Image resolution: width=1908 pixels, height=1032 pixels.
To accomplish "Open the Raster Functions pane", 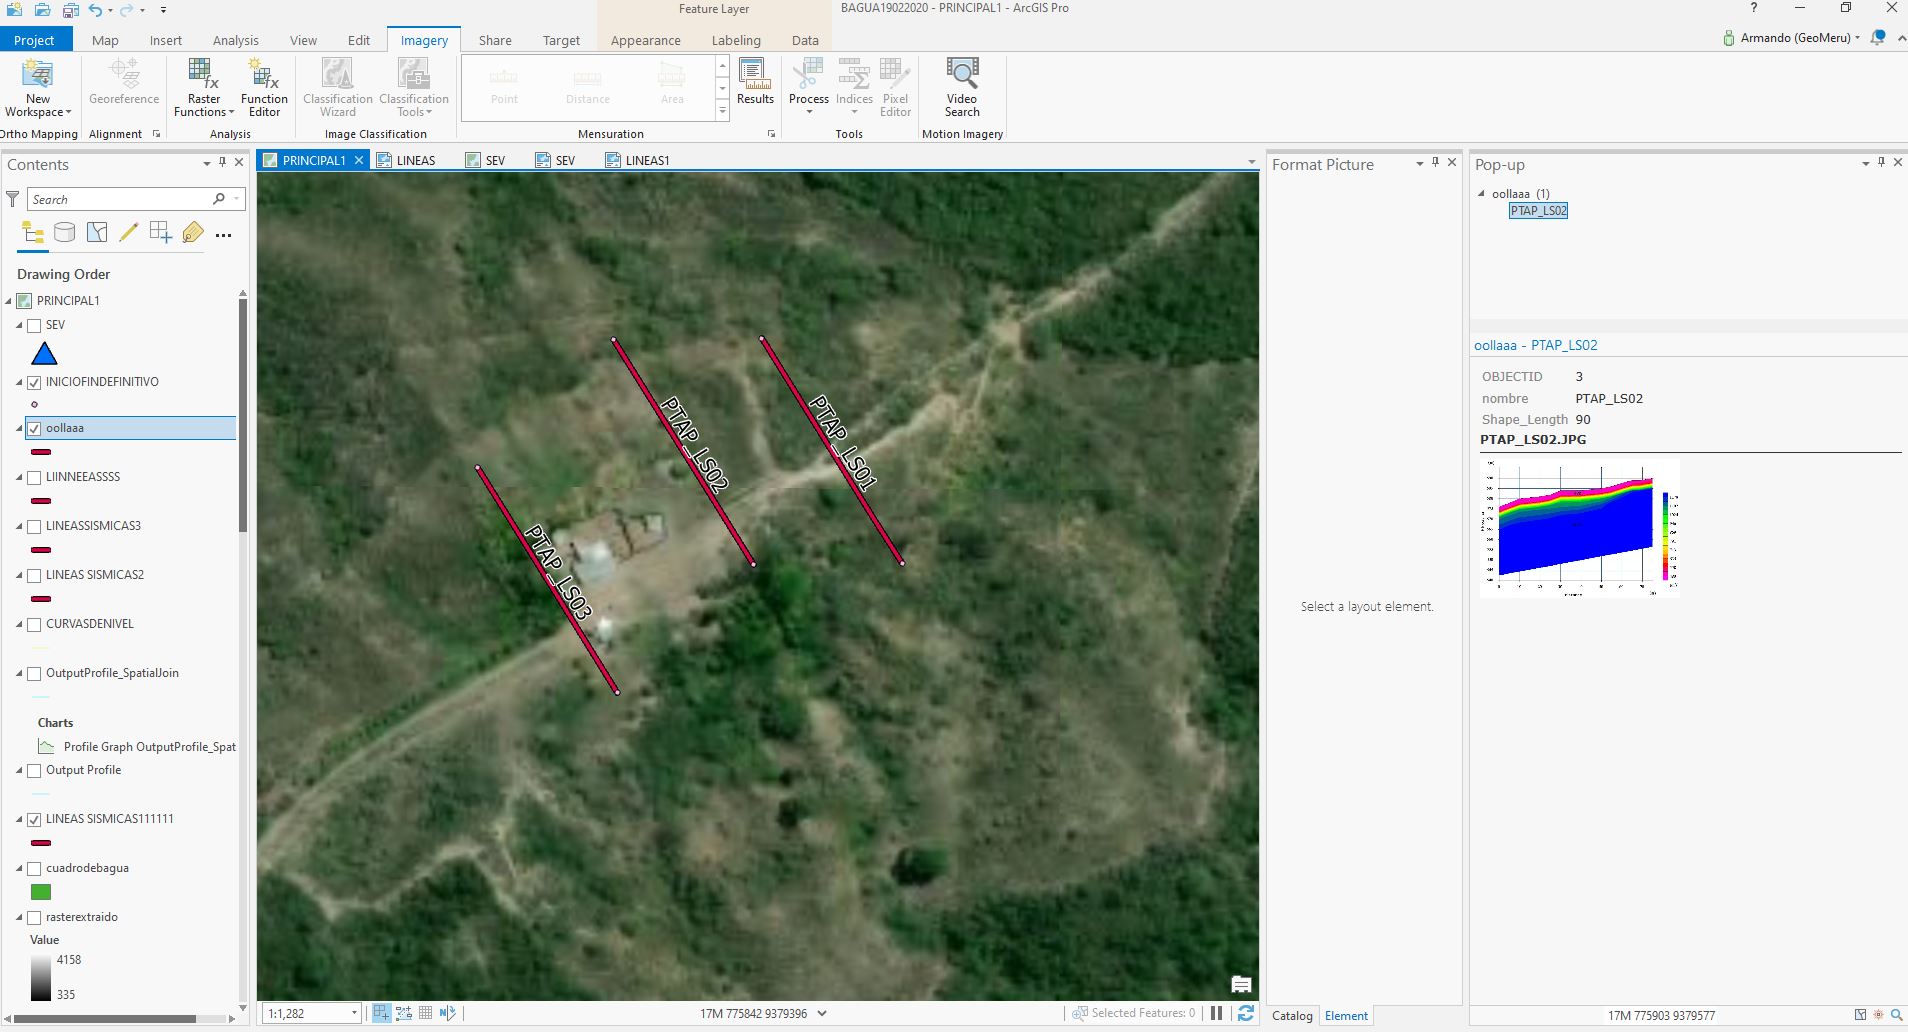I will click(203, 85).
